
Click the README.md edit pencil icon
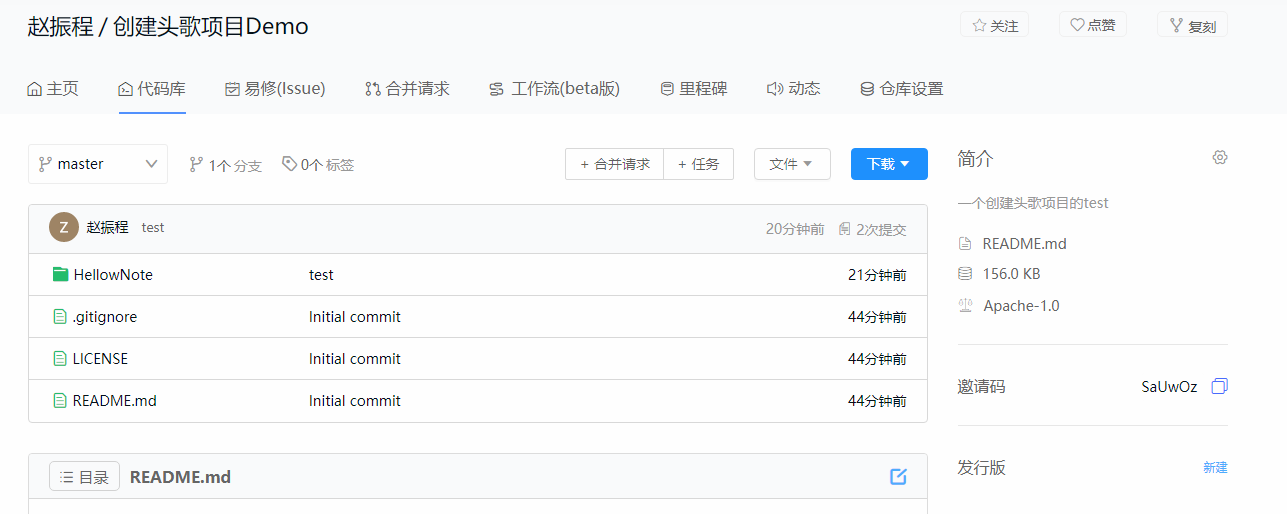(x=898, y=477)
